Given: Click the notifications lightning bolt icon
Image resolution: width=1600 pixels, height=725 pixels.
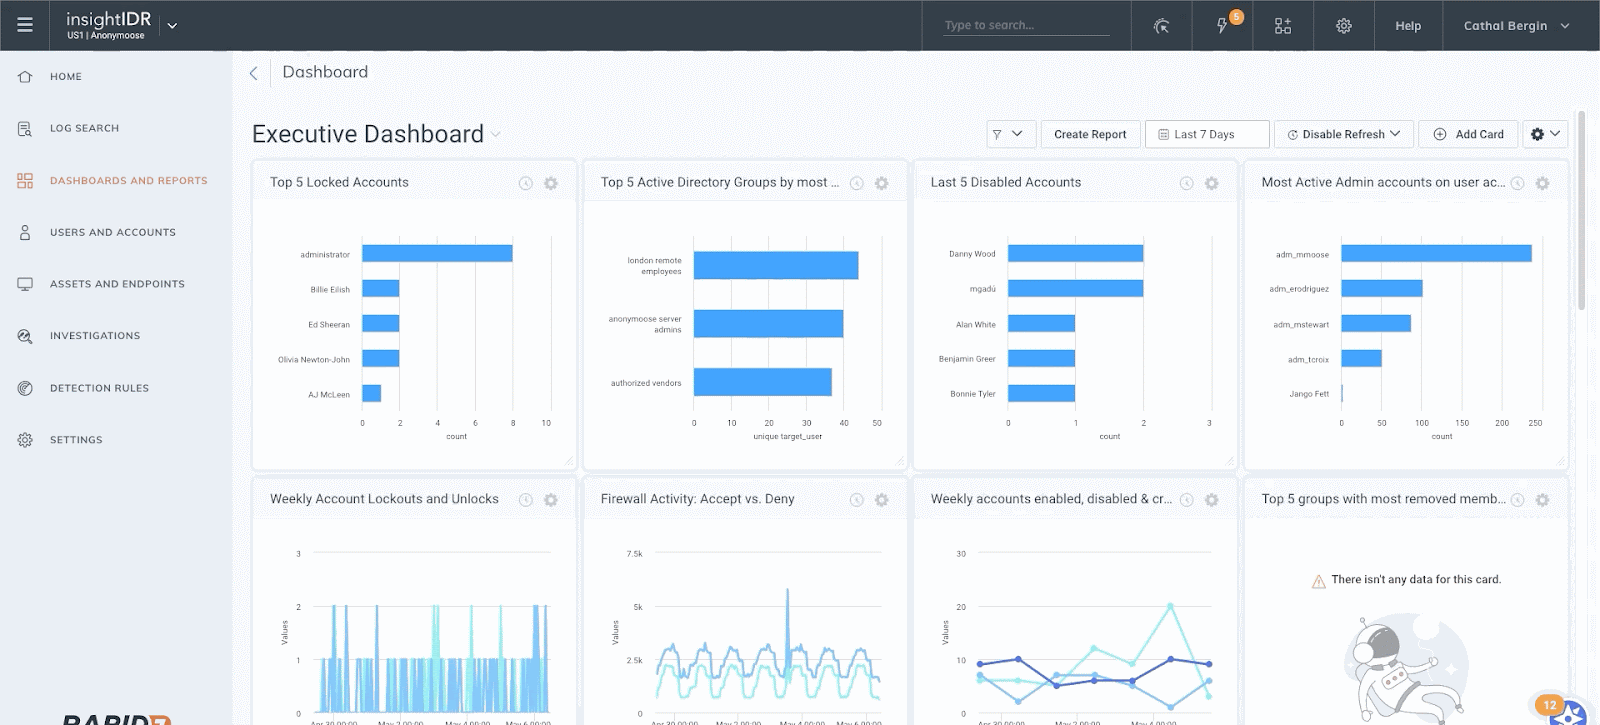Looking at the screenshot, I should point(1222,26).
